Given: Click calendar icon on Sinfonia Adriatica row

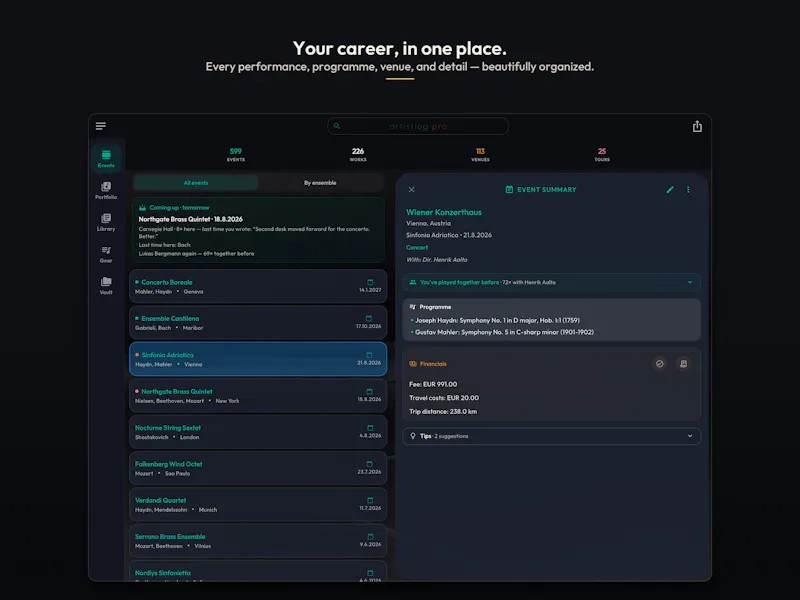Looking at the screenshot, I should tap(369, 355).
